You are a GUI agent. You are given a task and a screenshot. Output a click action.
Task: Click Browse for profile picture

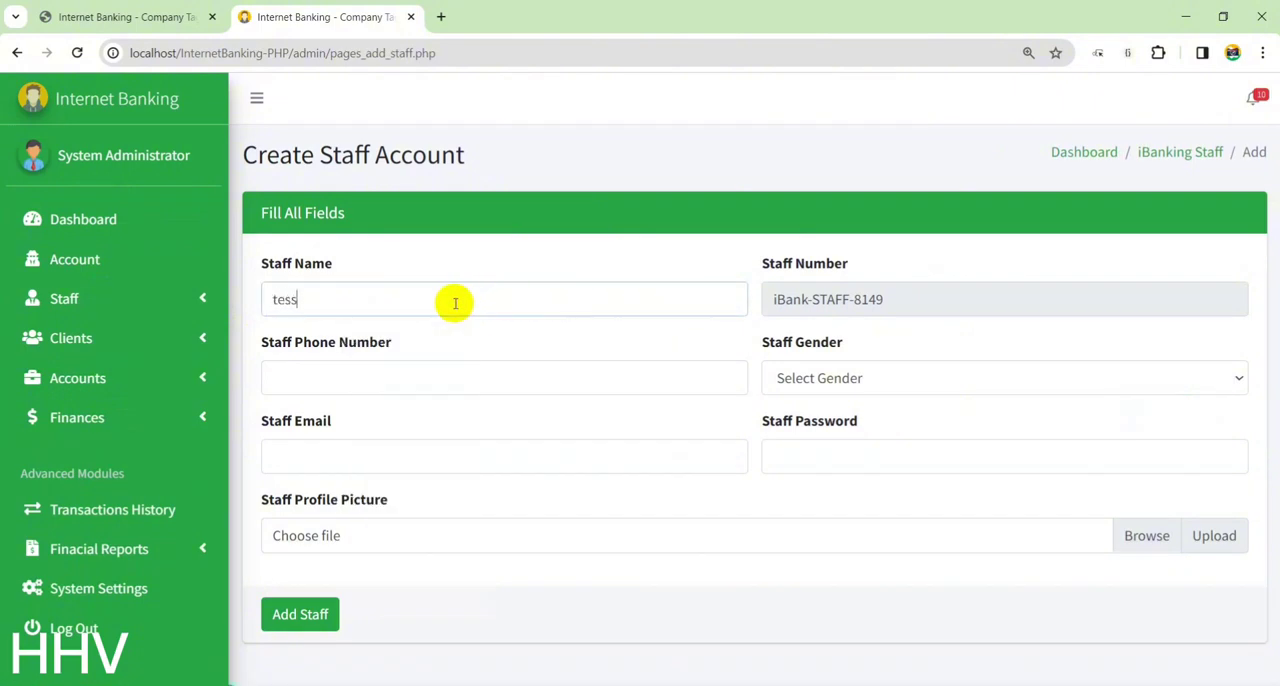click(1147, 535)
